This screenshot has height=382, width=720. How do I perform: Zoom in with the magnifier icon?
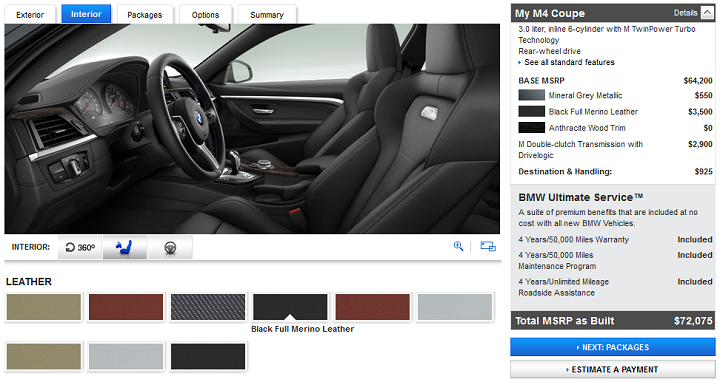[x=458, y=247]
